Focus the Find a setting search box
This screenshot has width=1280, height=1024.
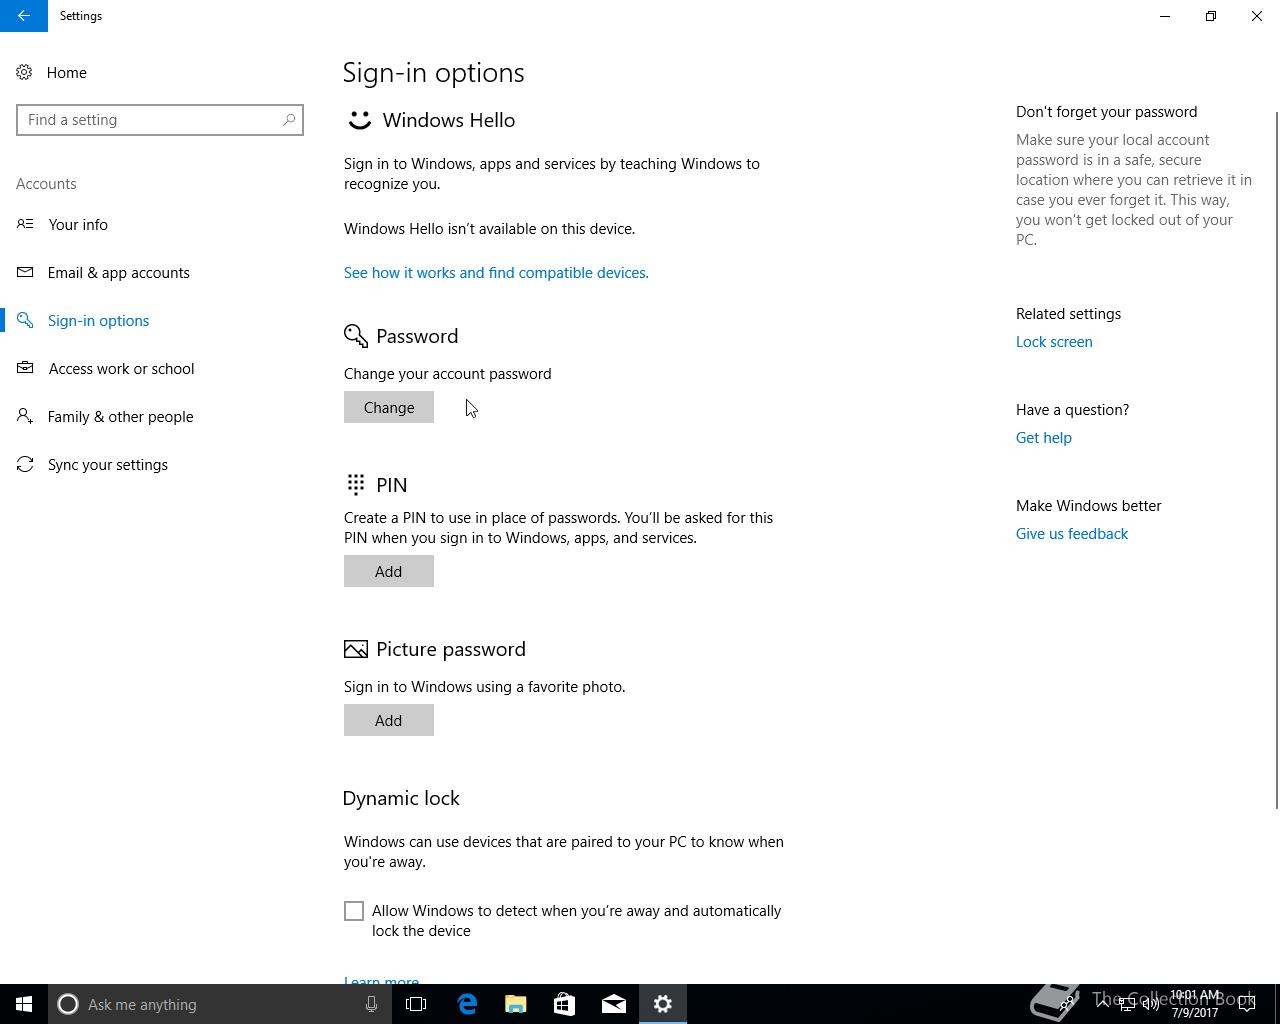coord(160,120)
